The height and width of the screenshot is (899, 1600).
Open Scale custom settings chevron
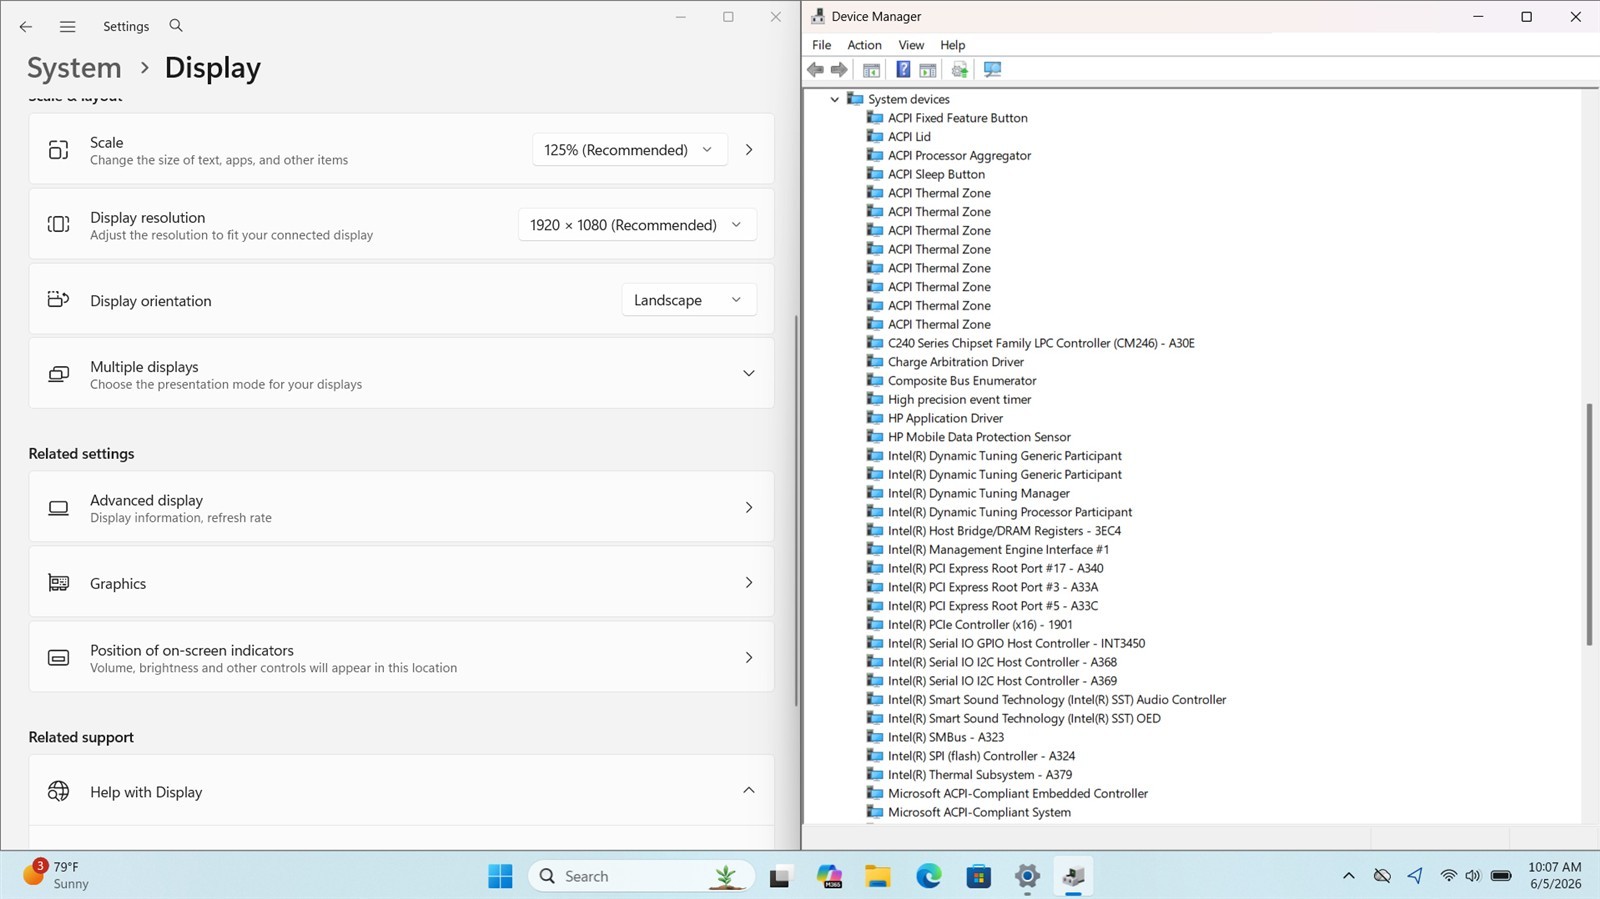(749, 150)
